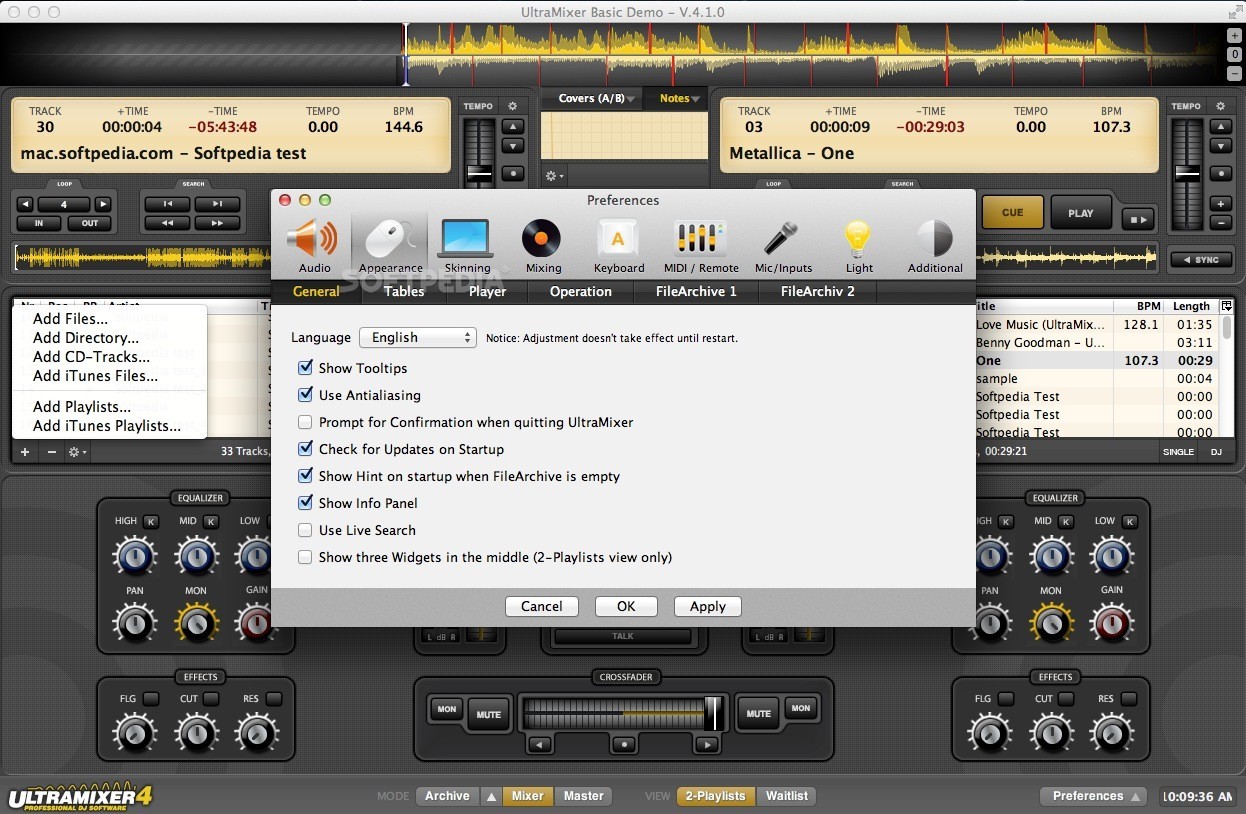Image resolution: width=1246 pixels, height=814 pixels.
Task: Click the pause/play step button right deck
Action: coord(1137,219)
